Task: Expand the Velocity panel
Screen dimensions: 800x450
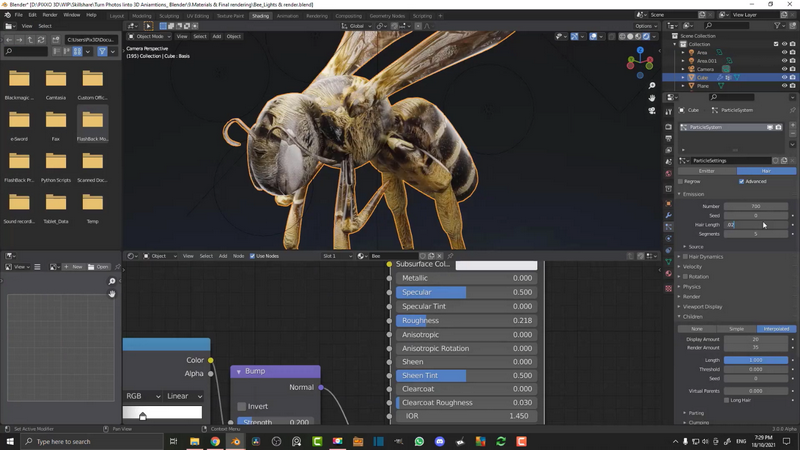Action: pos(692,267)
